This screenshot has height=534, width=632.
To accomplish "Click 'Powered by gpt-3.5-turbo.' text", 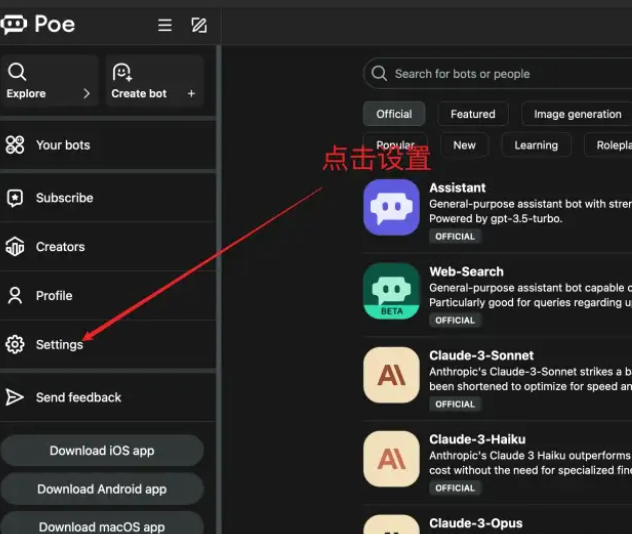I will [495, 219].
